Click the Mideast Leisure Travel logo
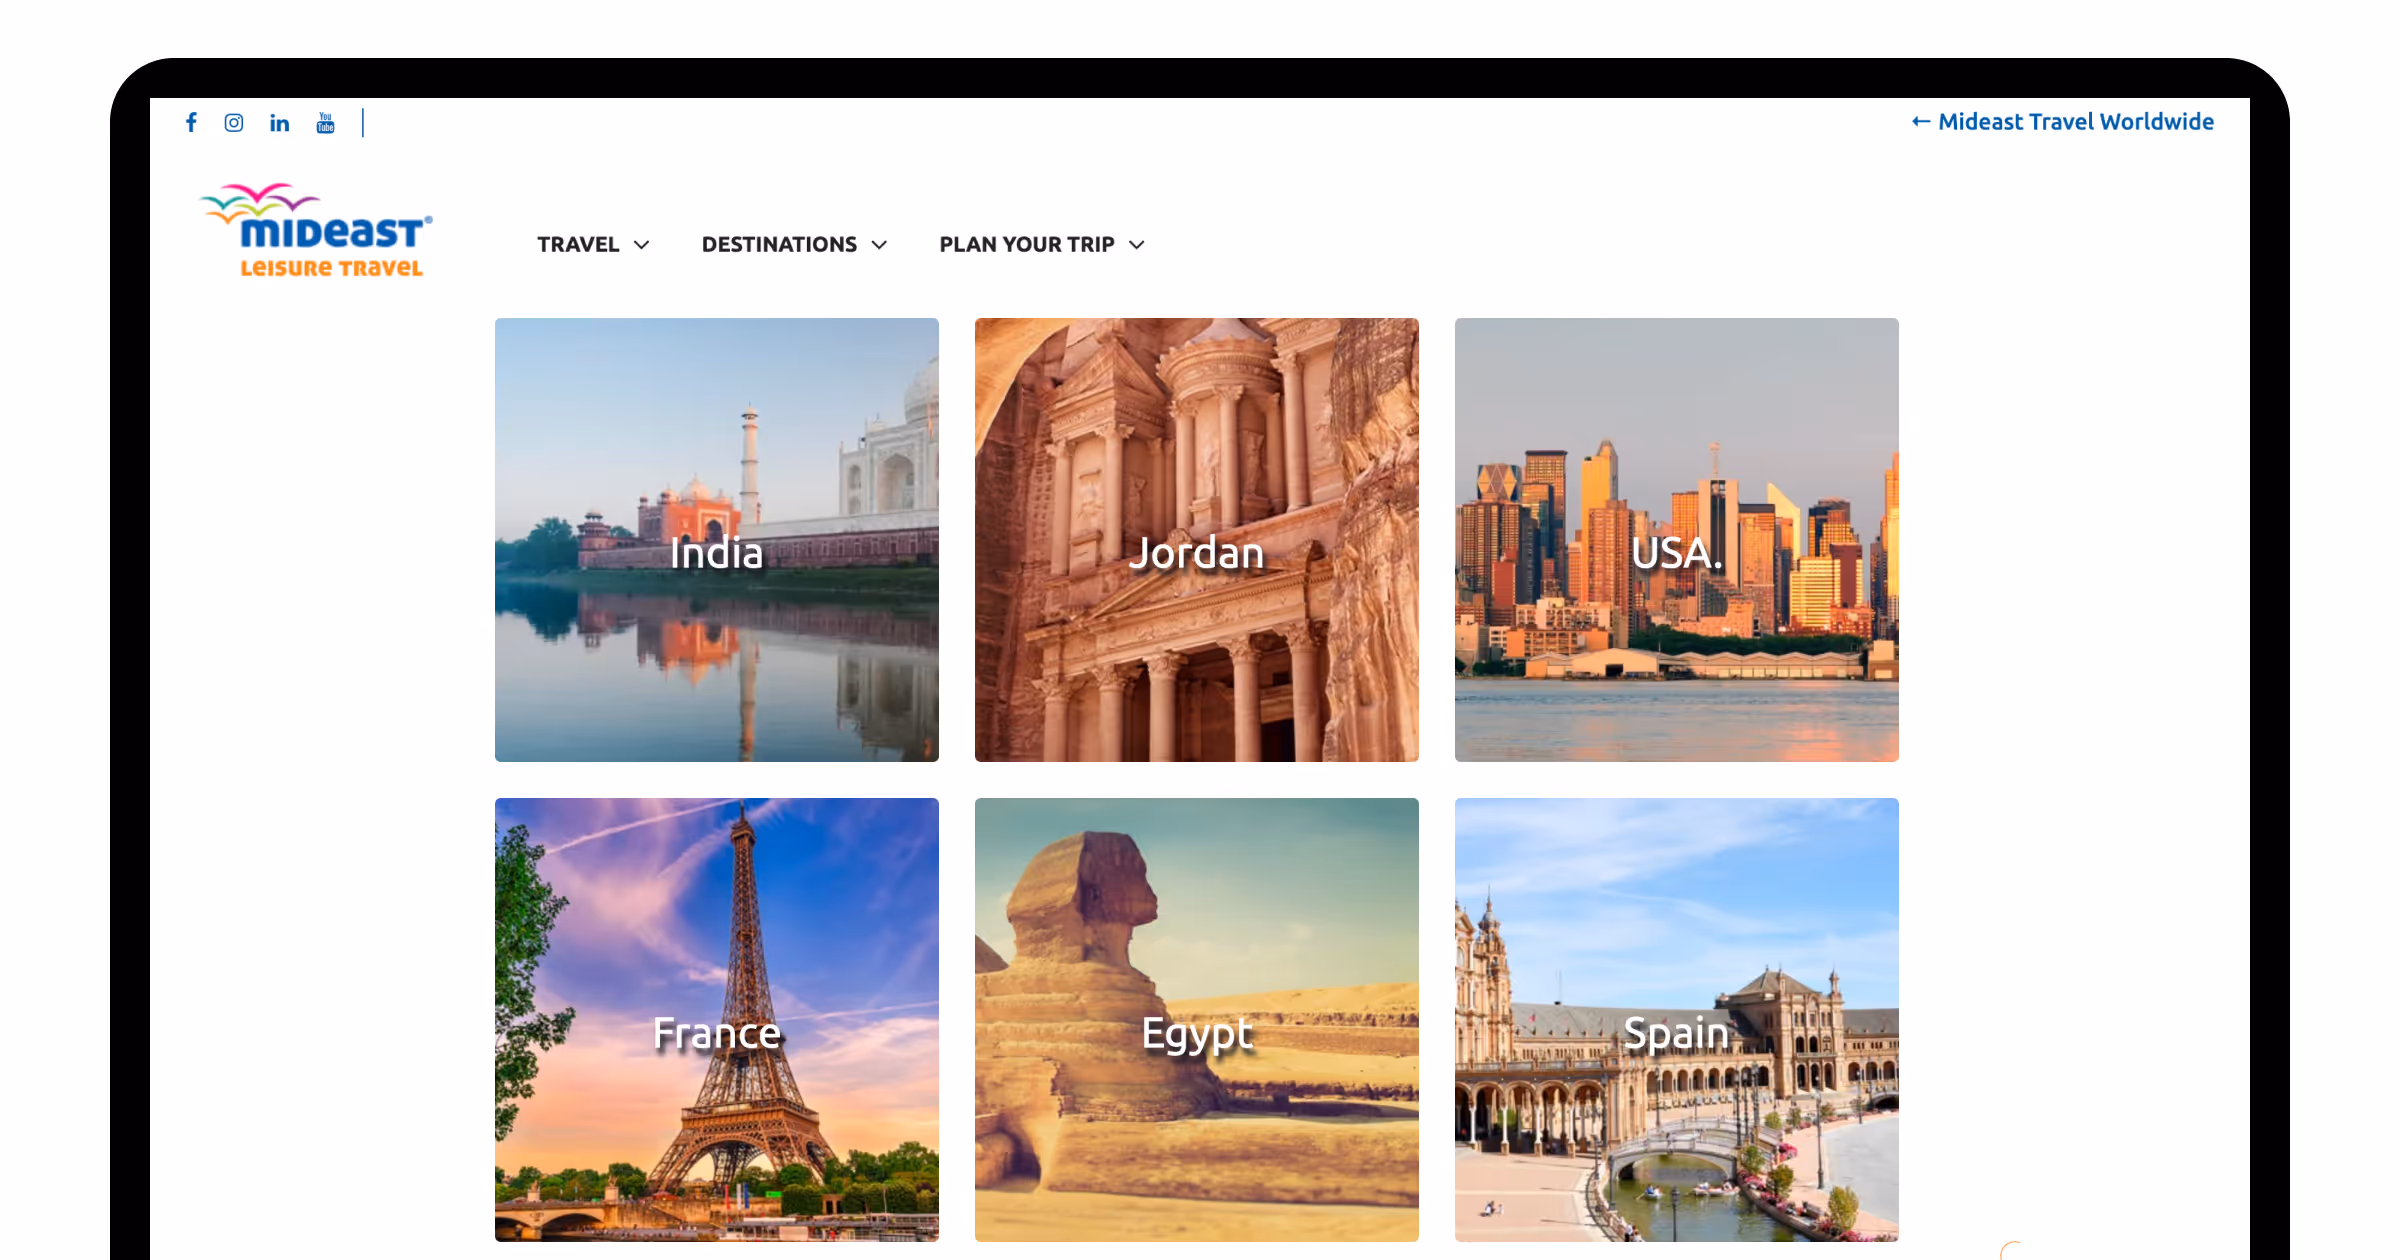Screen dimensions: 2400x1260 coord(316,230)
